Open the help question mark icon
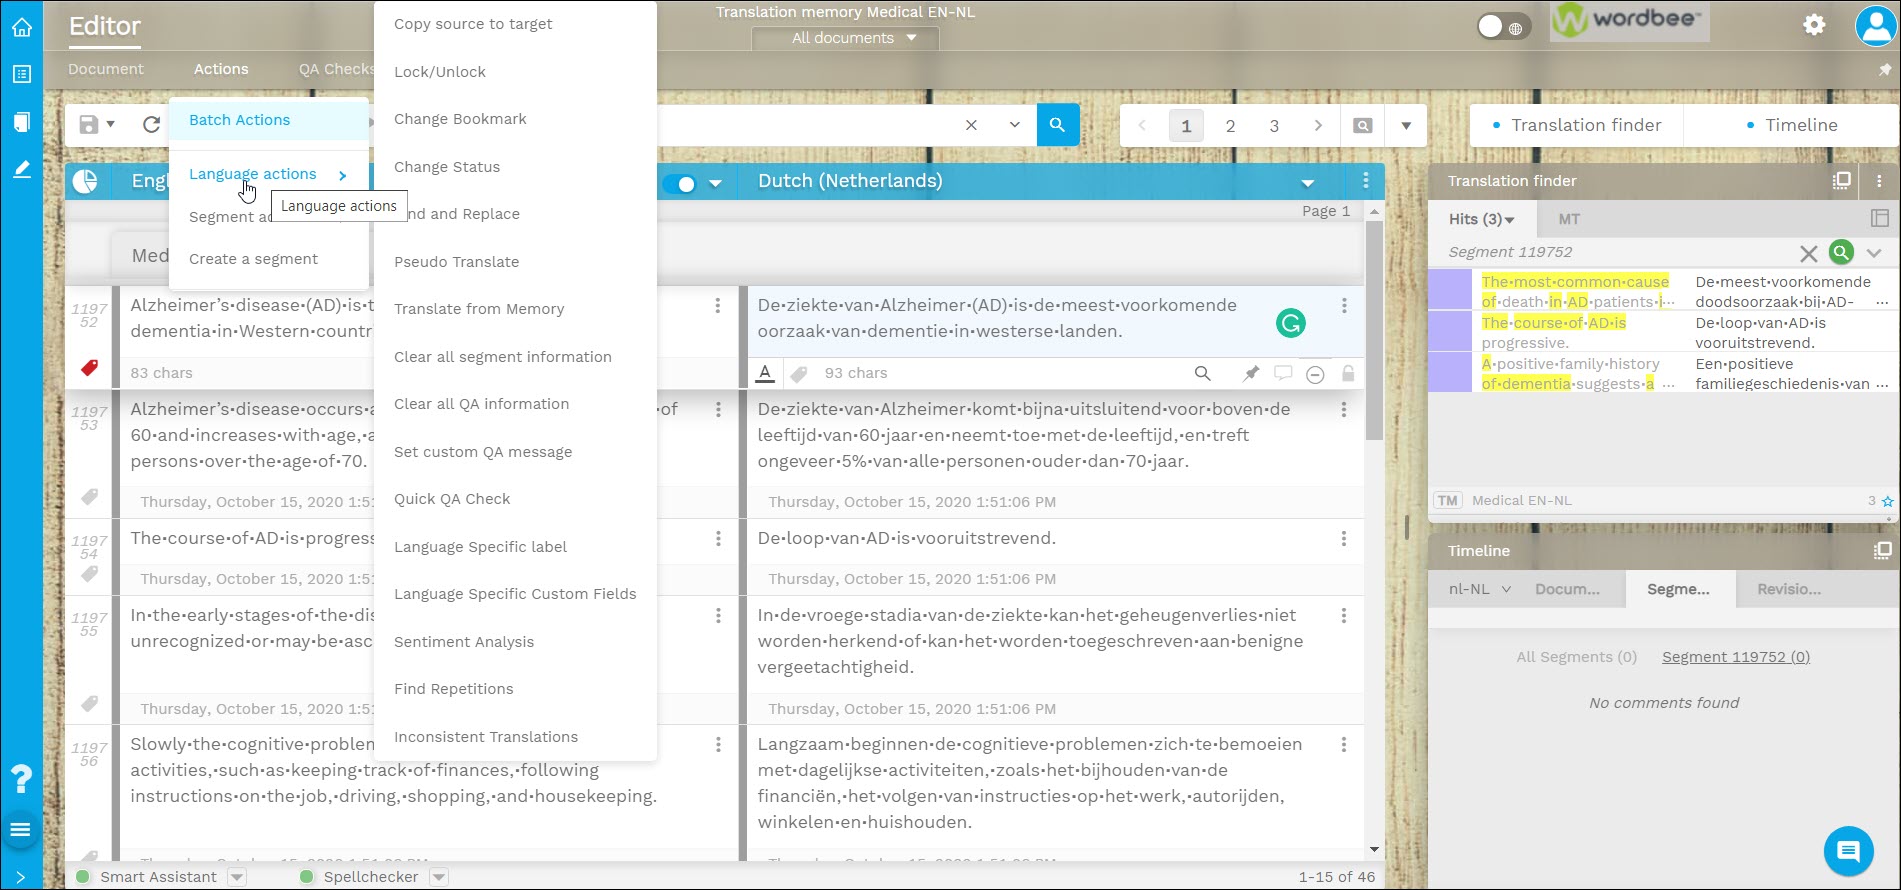 21,778
